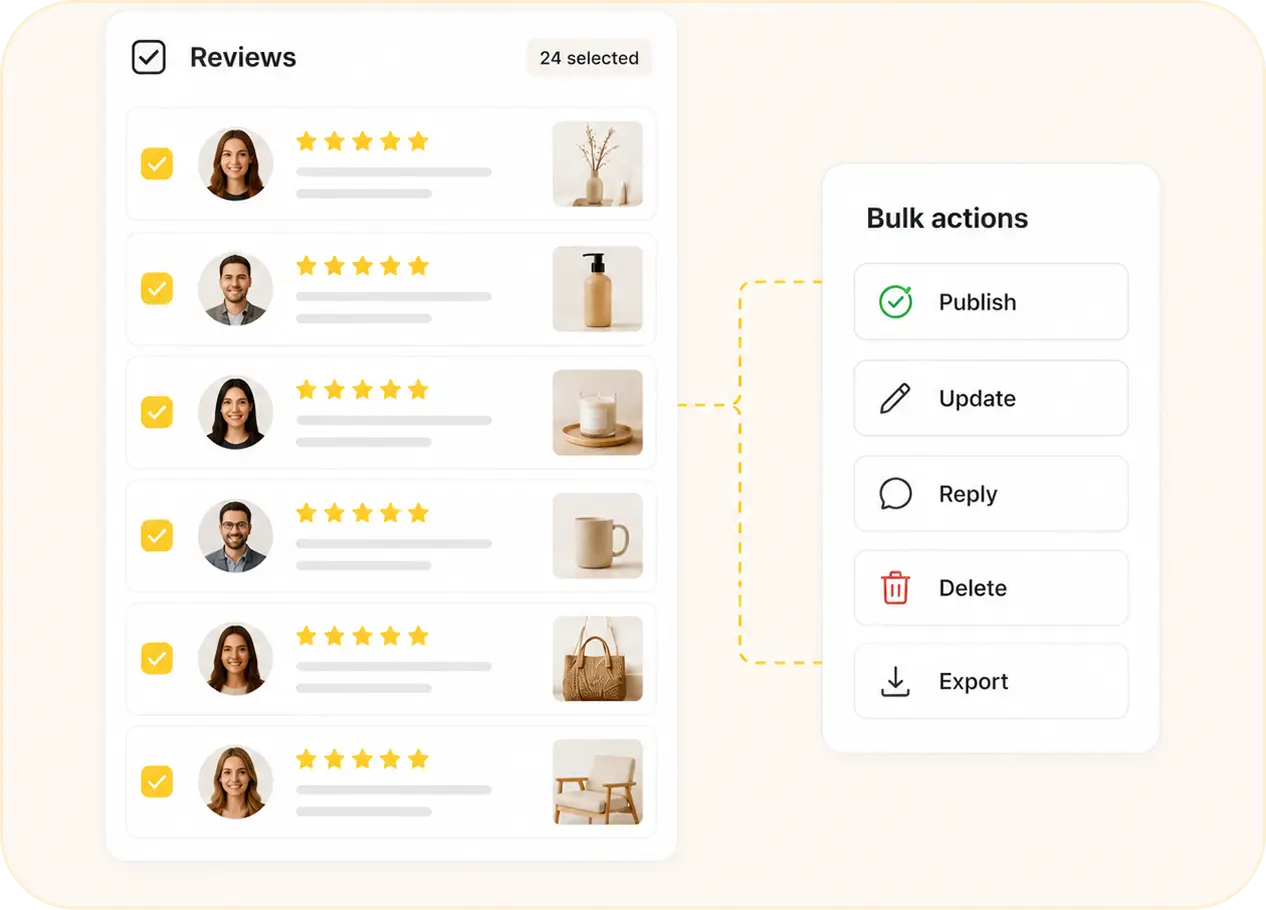The height and width of the screenshot is (910, 1266).
Task: Choose Export in Bulk actions
Action: click(991, 682)
